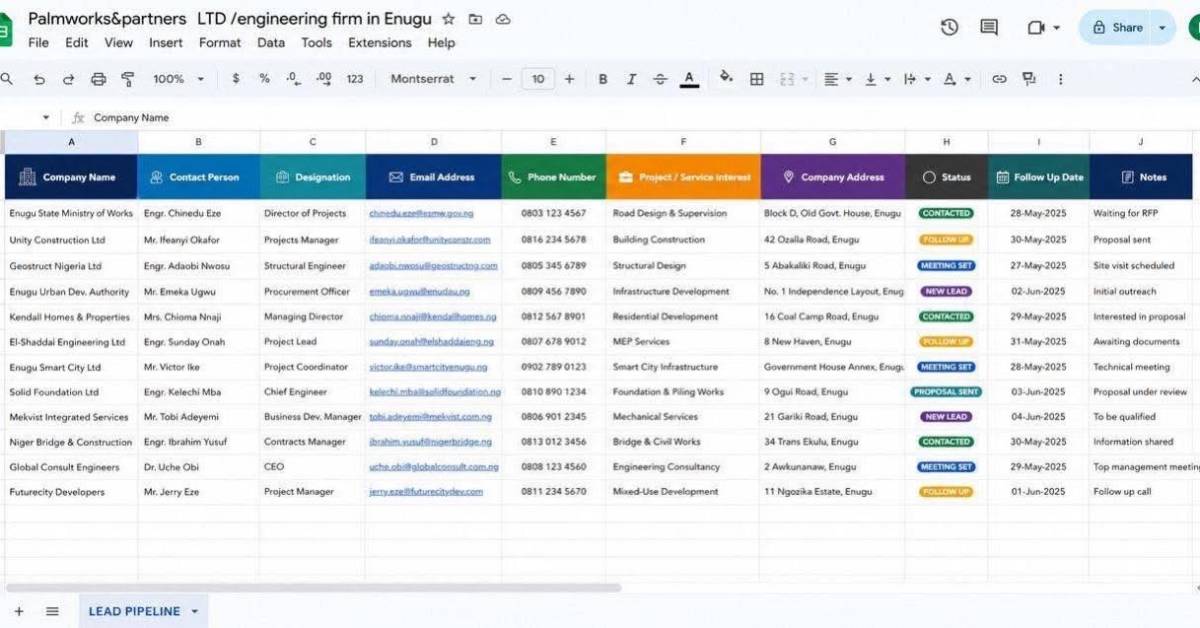Open the fill color bucket

tap(726, 78)
